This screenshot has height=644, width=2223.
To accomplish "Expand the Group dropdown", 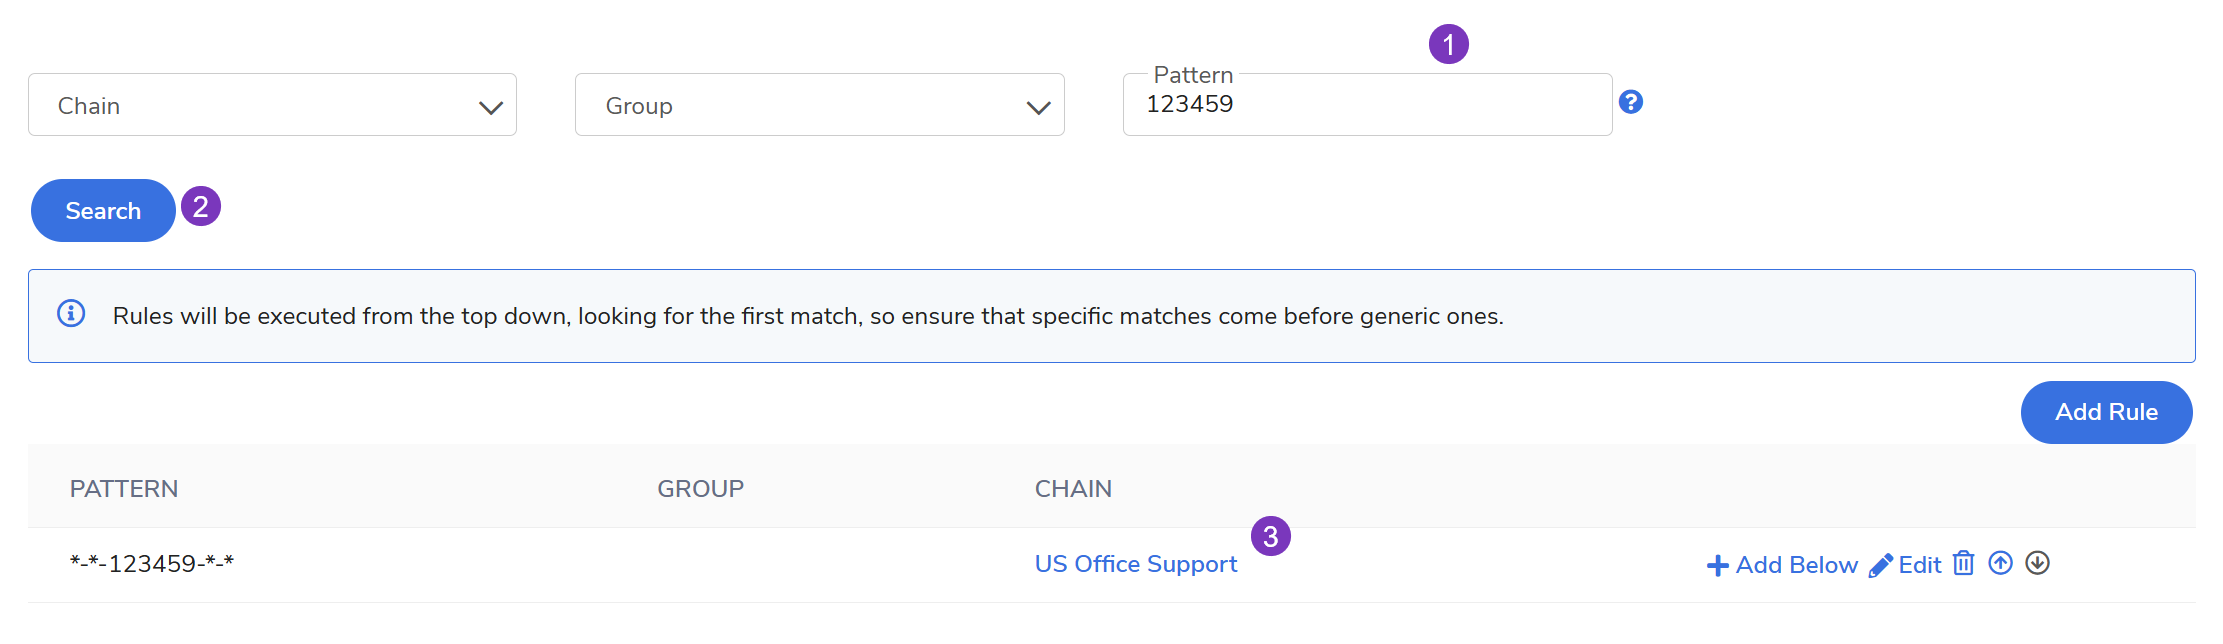I will [x=819, y=105].
